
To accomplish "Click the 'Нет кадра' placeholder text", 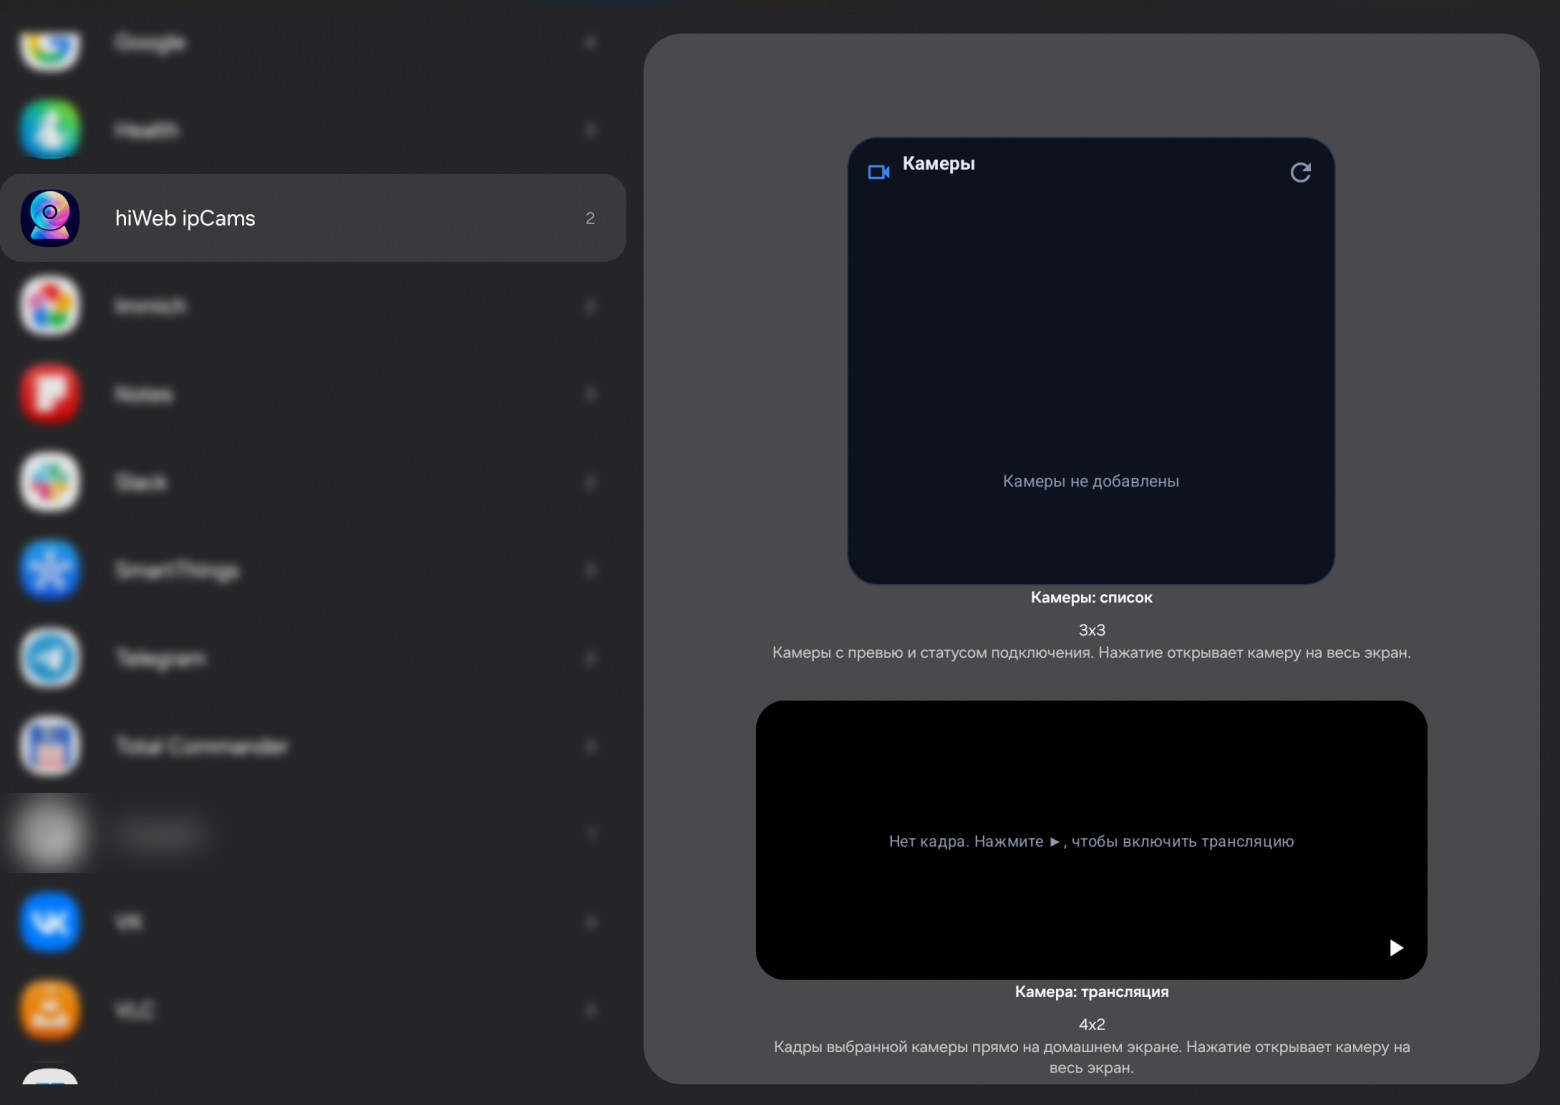I will (1091, 841).
